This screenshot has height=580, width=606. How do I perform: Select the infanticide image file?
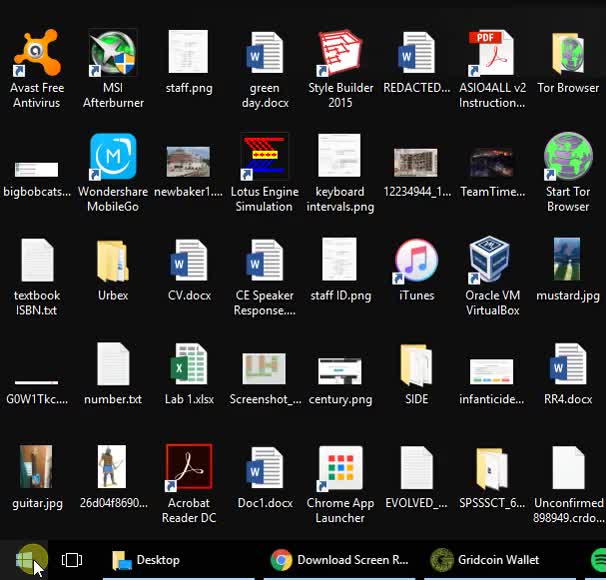[491, 371]
